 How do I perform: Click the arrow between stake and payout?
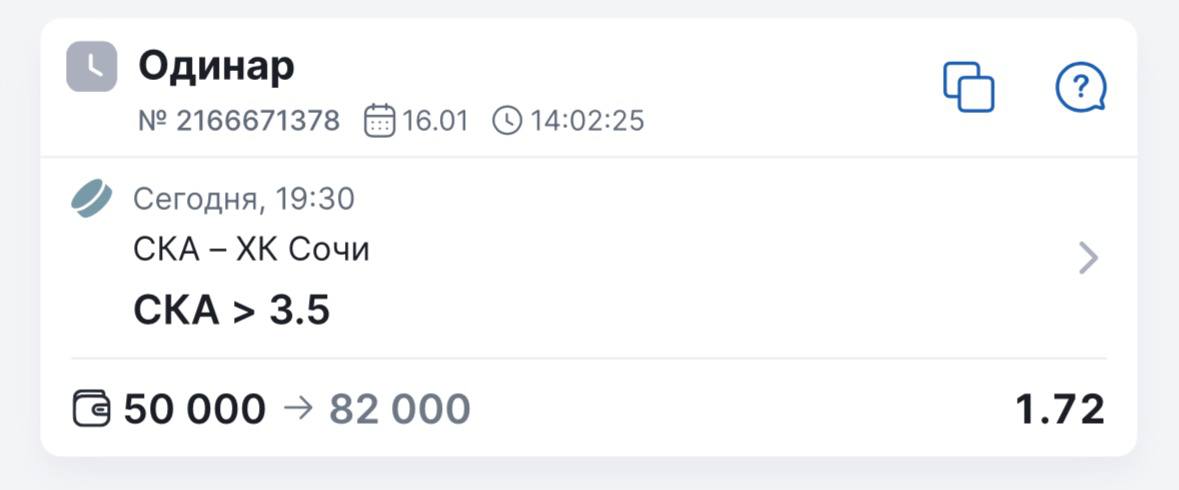(298, 409)
